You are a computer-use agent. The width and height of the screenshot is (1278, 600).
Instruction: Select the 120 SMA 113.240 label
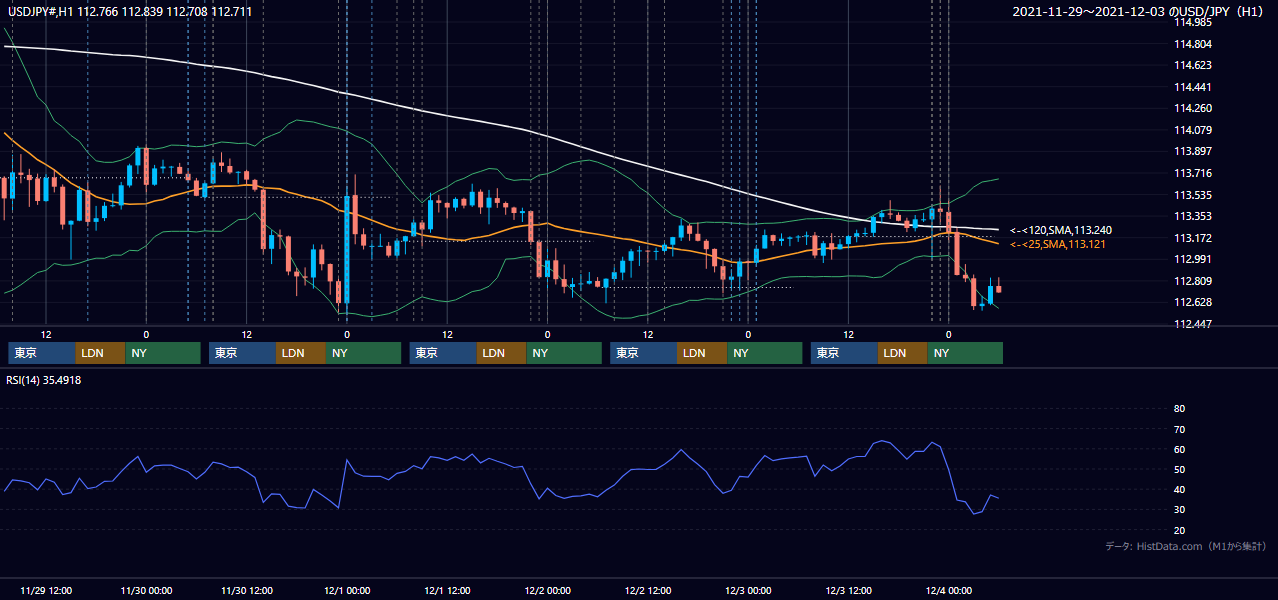coord(1061,230)
